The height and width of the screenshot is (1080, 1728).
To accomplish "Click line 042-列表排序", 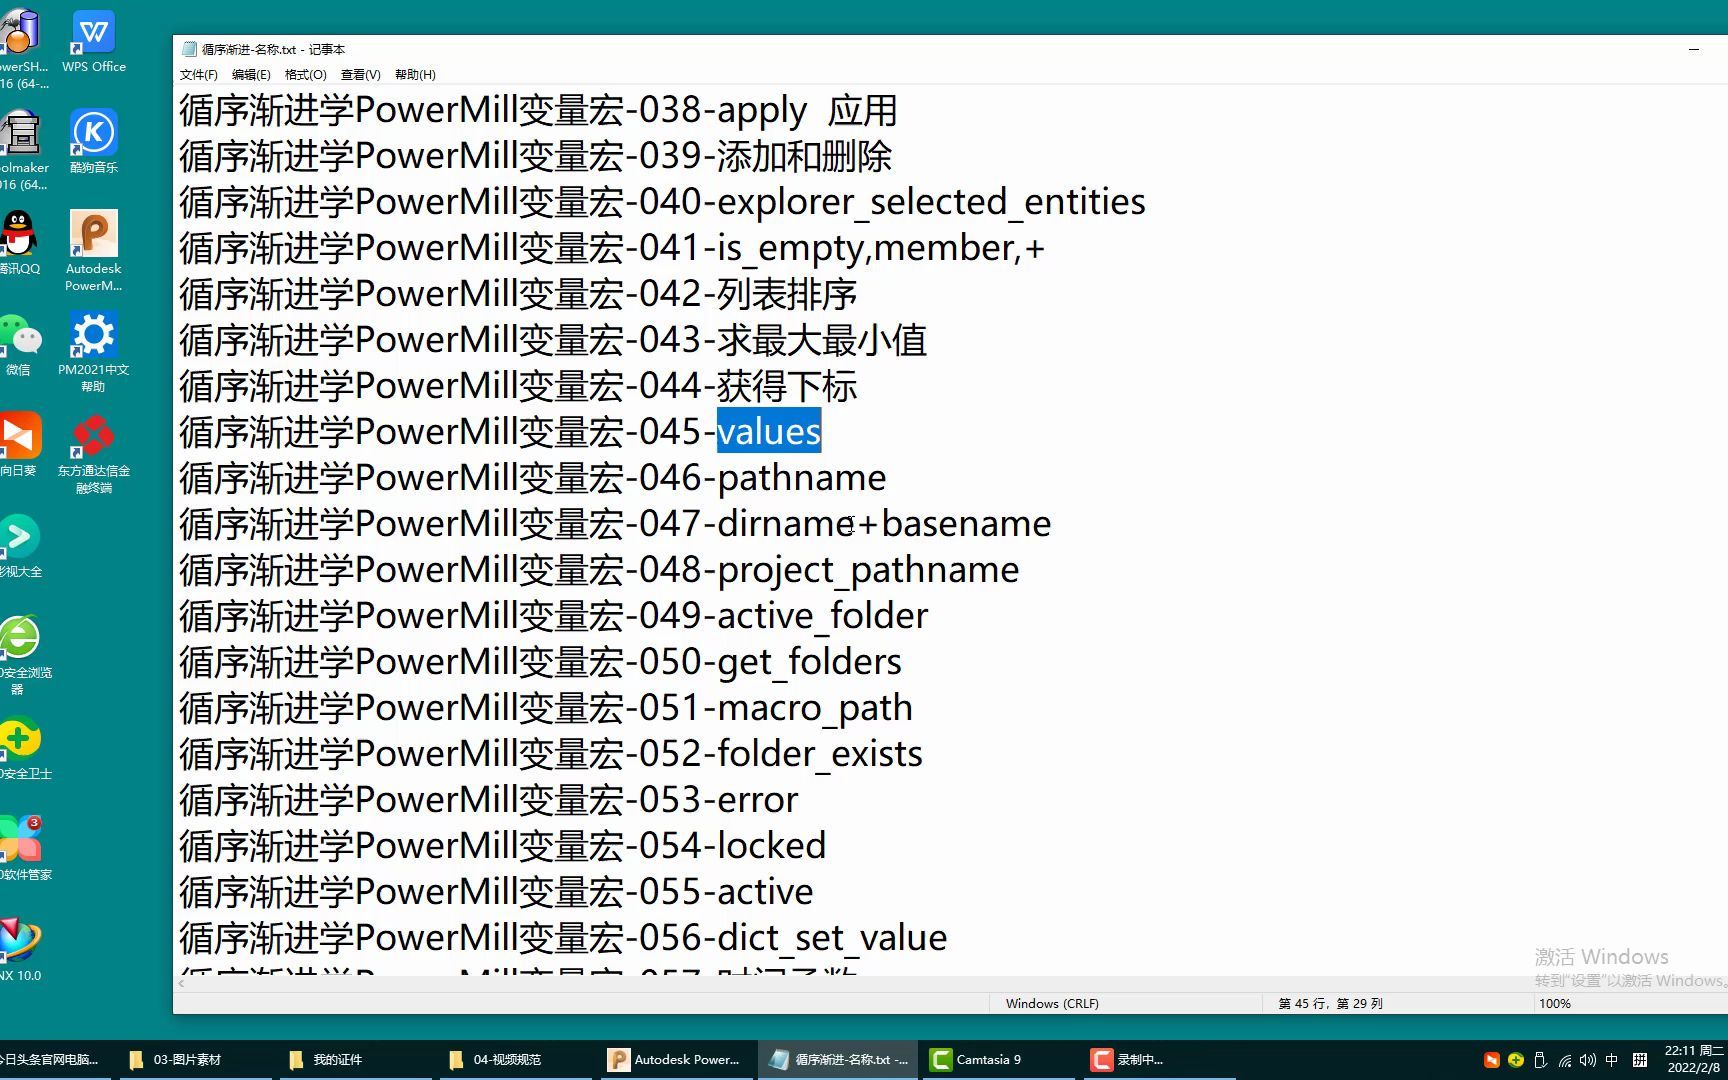I will tap(518, 294).
